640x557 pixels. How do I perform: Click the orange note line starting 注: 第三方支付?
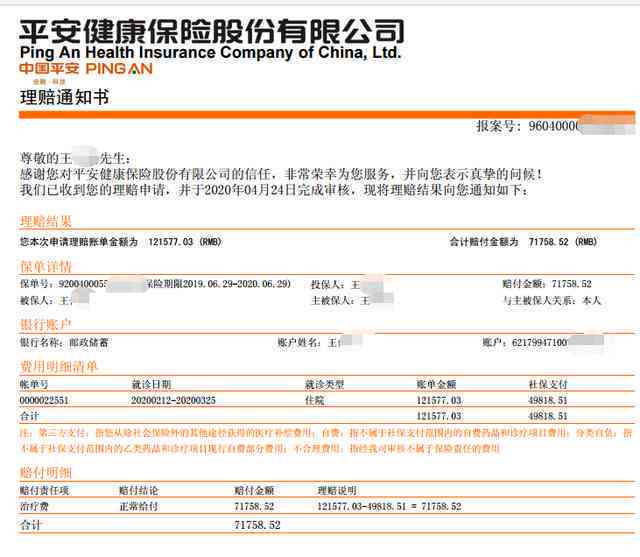pyautogui.click(x=326, y=433)
